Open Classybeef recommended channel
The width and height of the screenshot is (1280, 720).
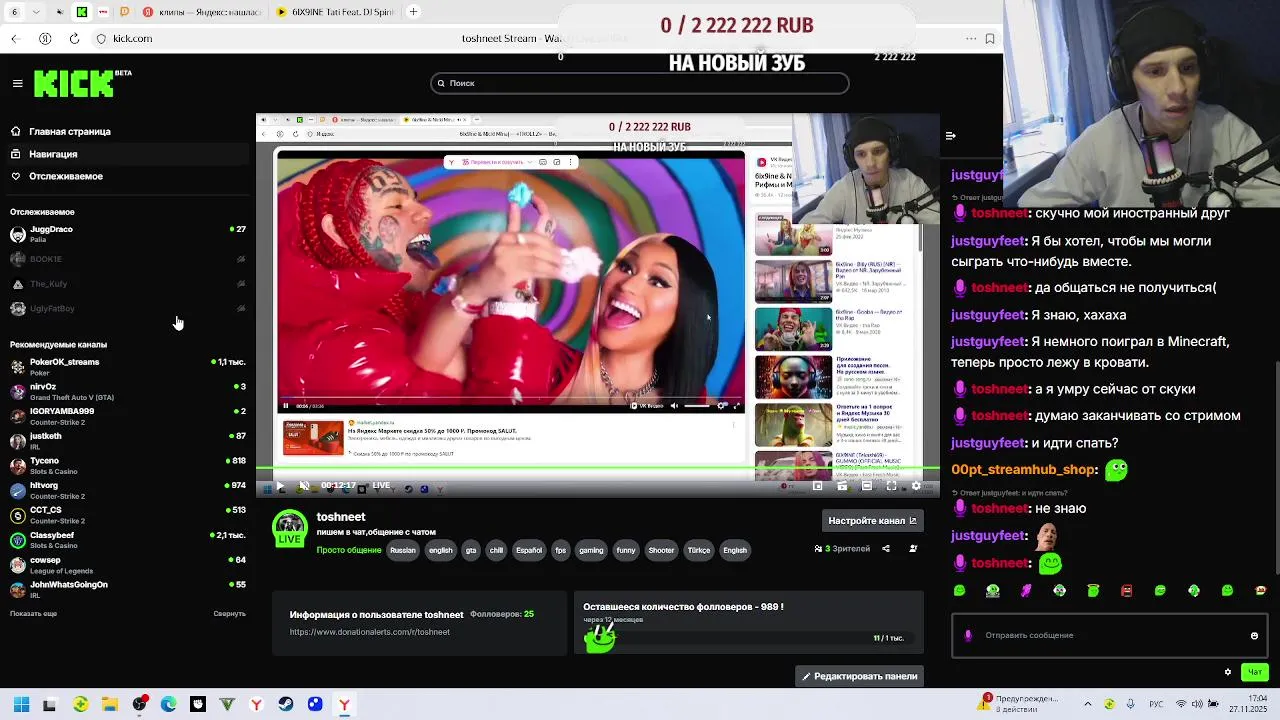coord(127,539)
